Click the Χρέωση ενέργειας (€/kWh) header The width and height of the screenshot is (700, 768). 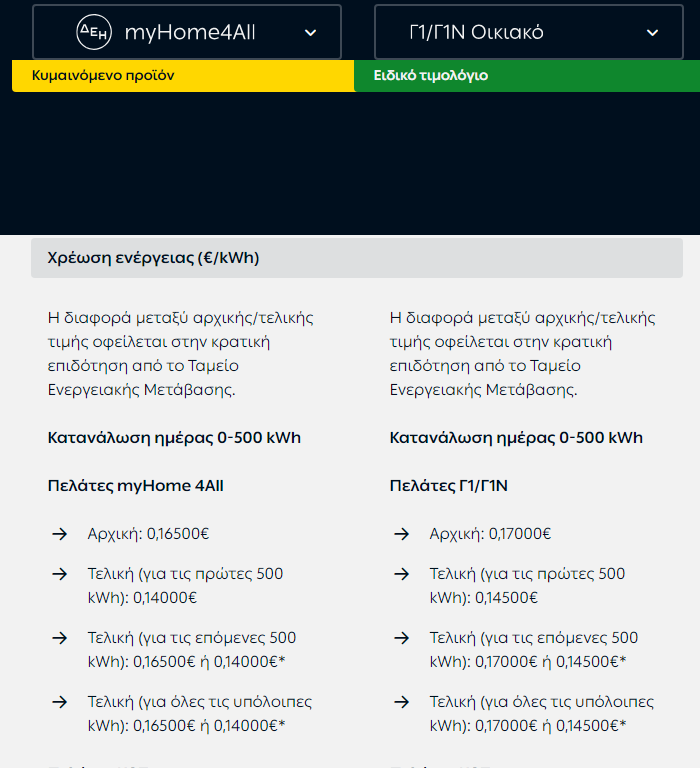[x=357, y=258]
